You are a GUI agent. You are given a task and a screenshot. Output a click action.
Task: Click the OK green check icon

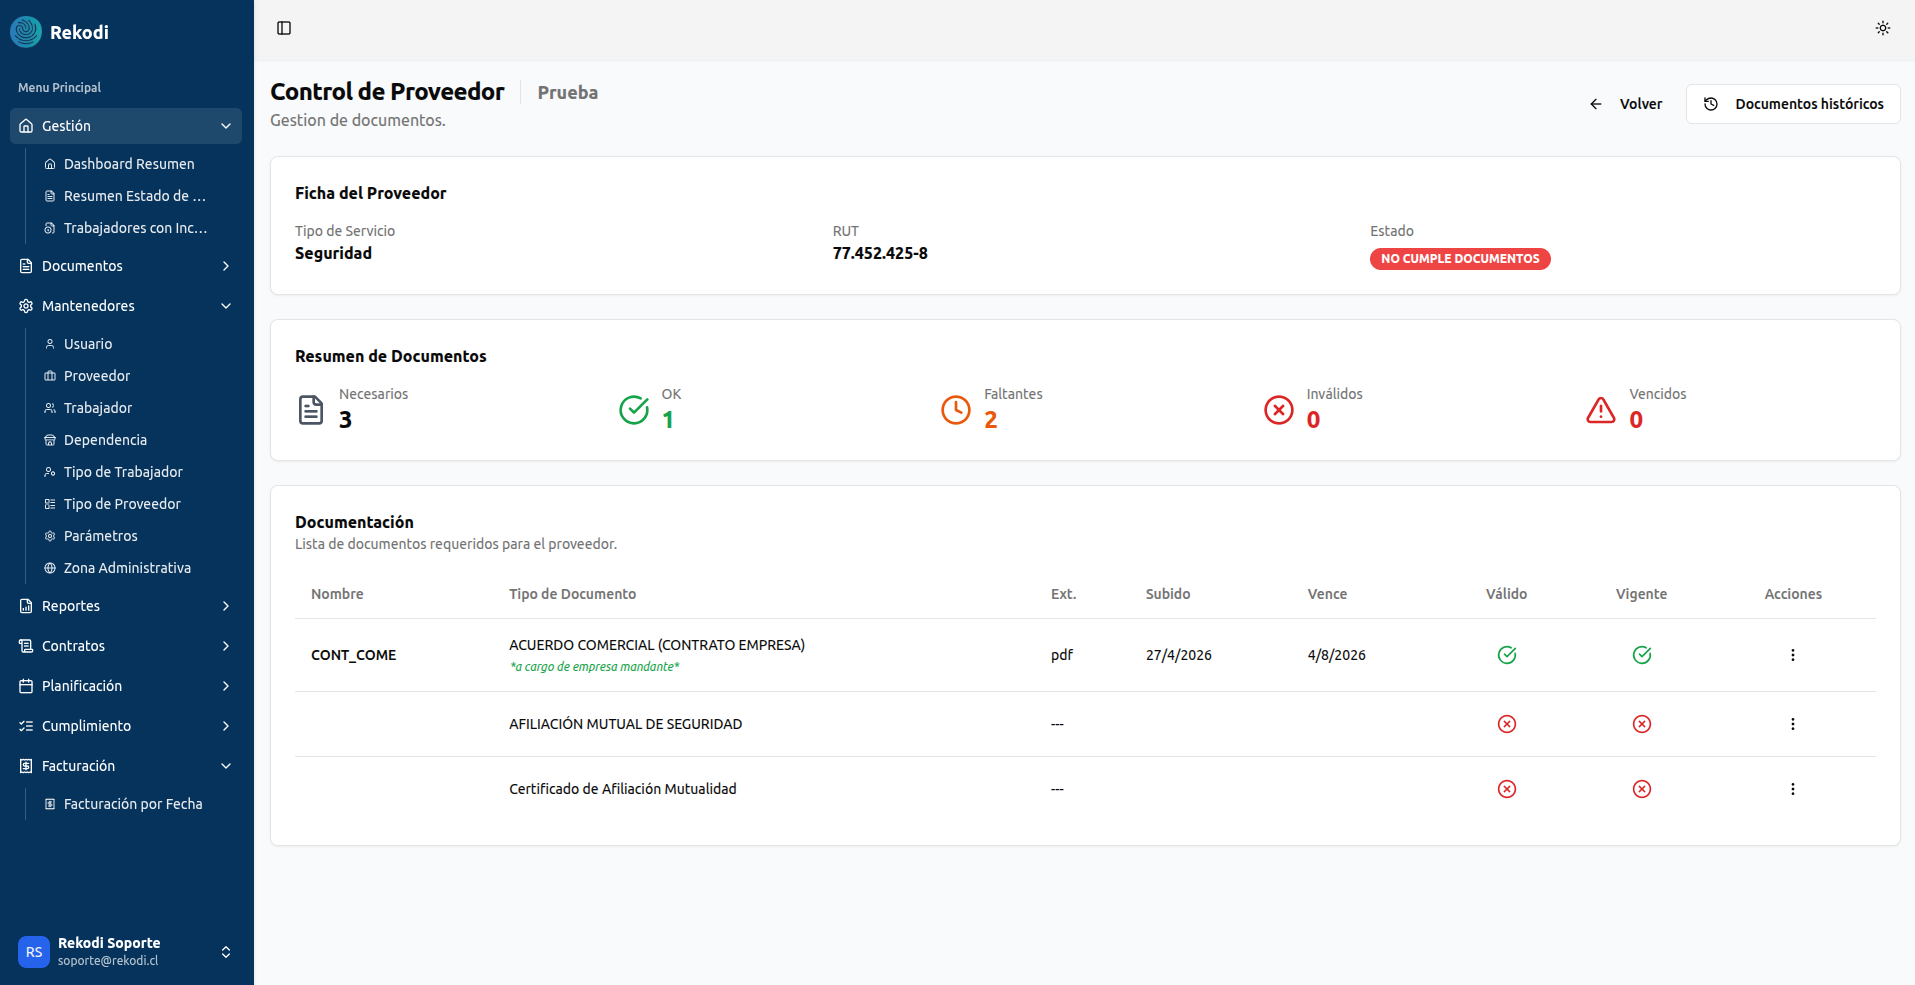(634, 410)
